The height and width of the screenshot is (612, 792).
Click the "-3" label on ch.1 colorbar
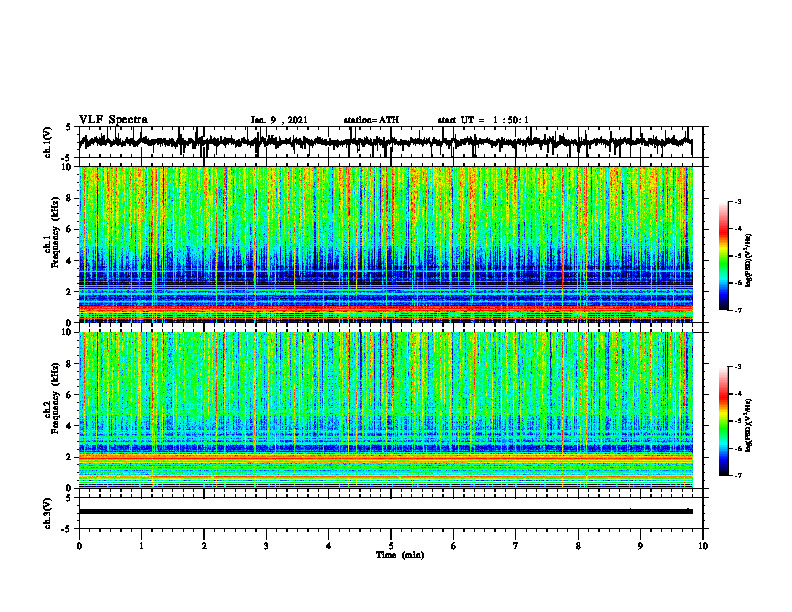tap(738, 201)
